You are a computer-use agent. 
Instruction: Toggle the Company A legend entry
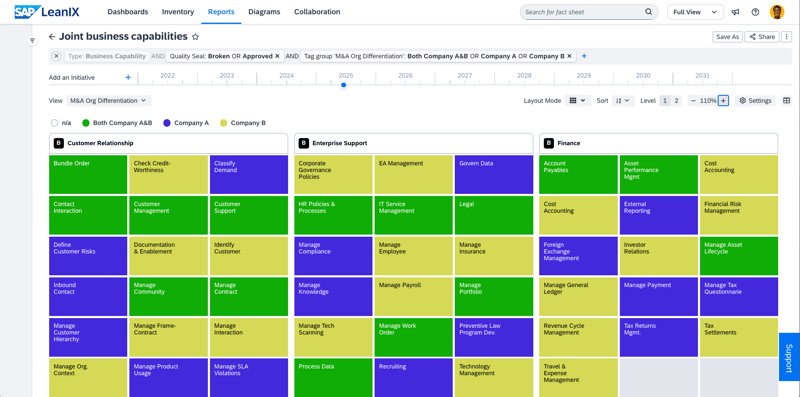tap(186, 123)
